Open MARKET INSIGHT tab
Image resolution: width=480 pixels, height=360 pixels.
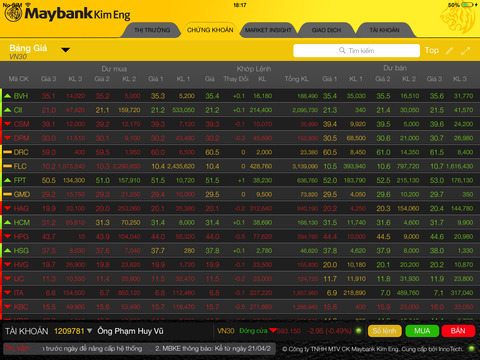tap(268, 30)
